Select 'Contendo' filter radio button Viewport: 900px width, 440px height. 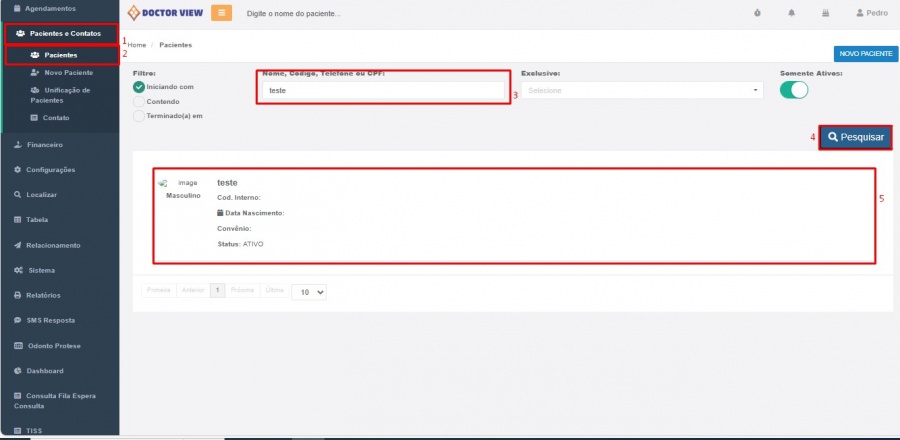pyautogui.click(x=139, y=101)
